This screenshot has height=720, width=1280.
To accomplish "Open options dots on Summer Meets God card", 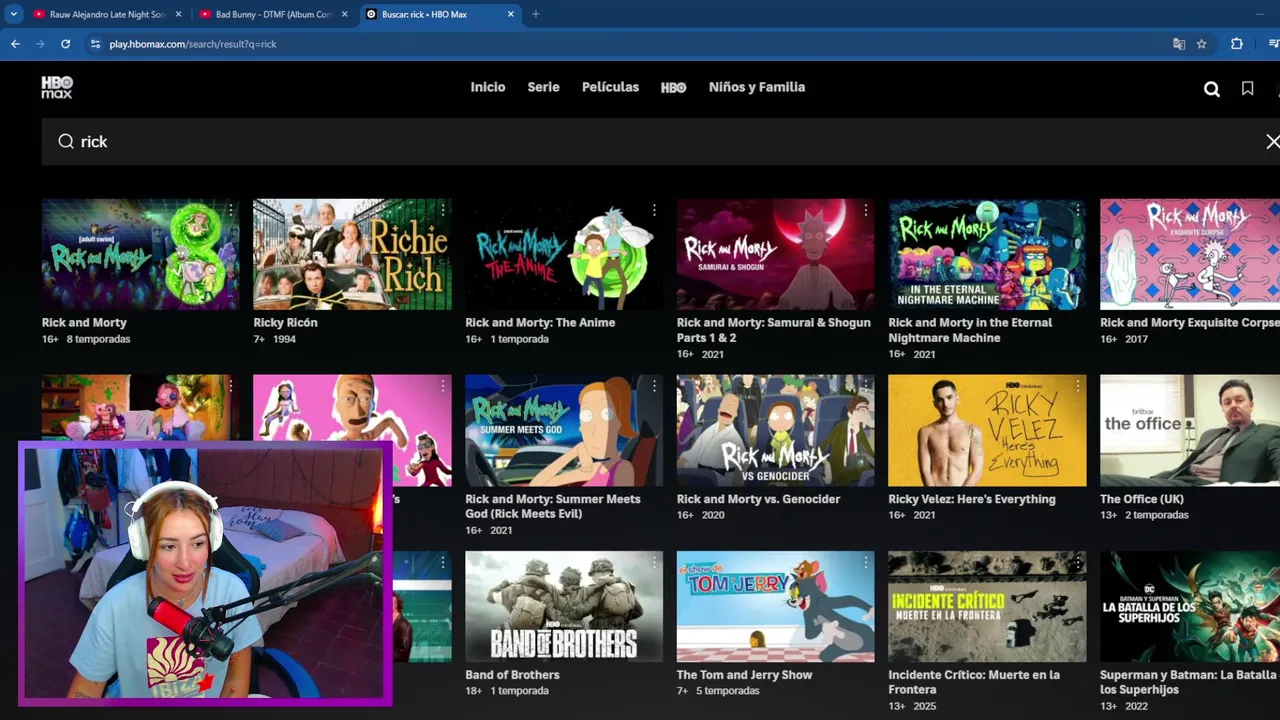I will pos(654,387).
